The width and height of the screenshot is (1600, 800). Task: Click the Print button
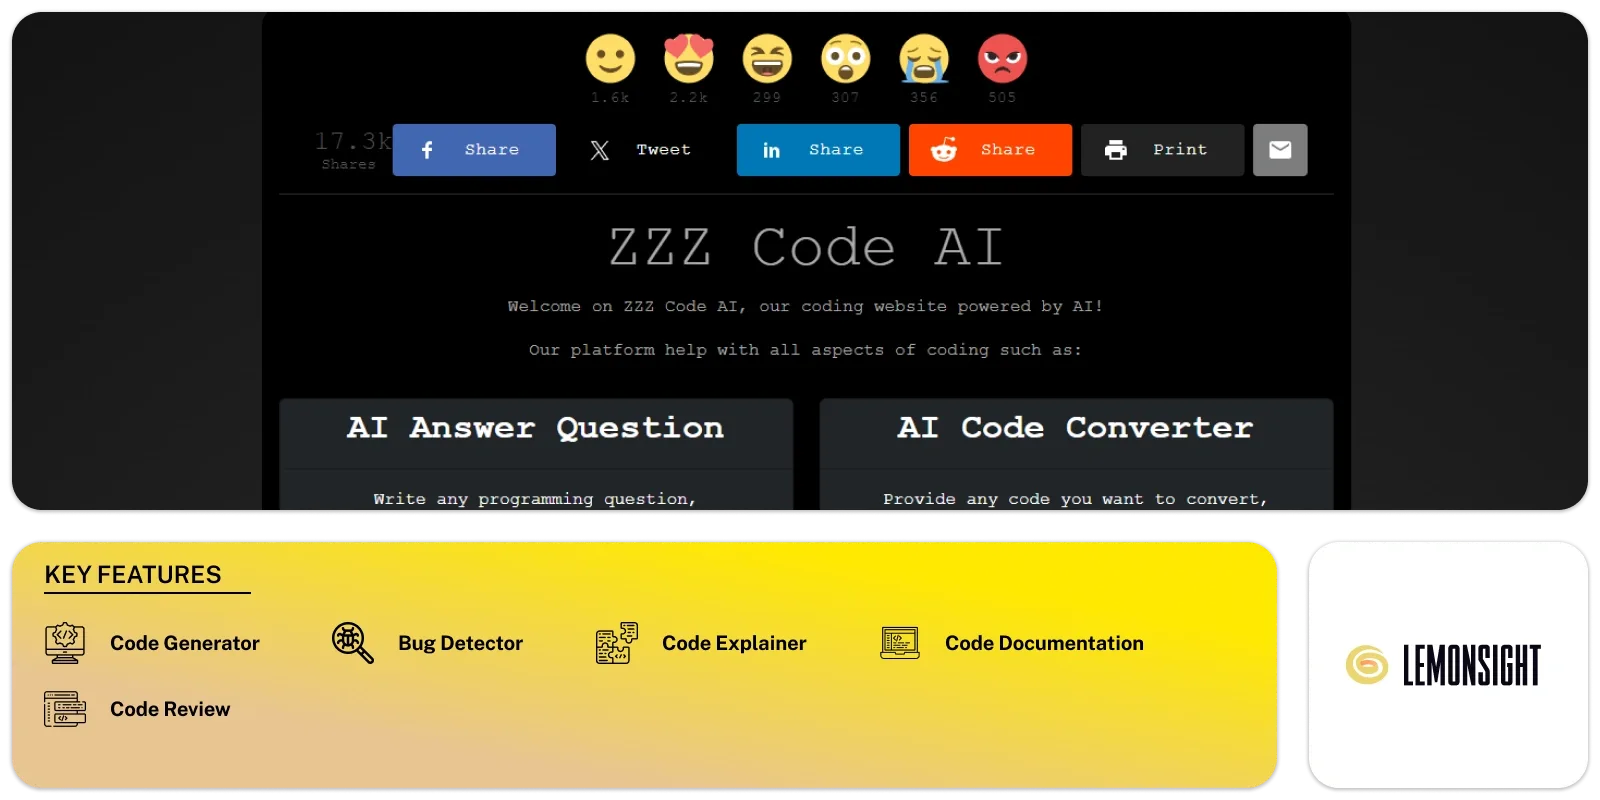tap(1162, 150)
